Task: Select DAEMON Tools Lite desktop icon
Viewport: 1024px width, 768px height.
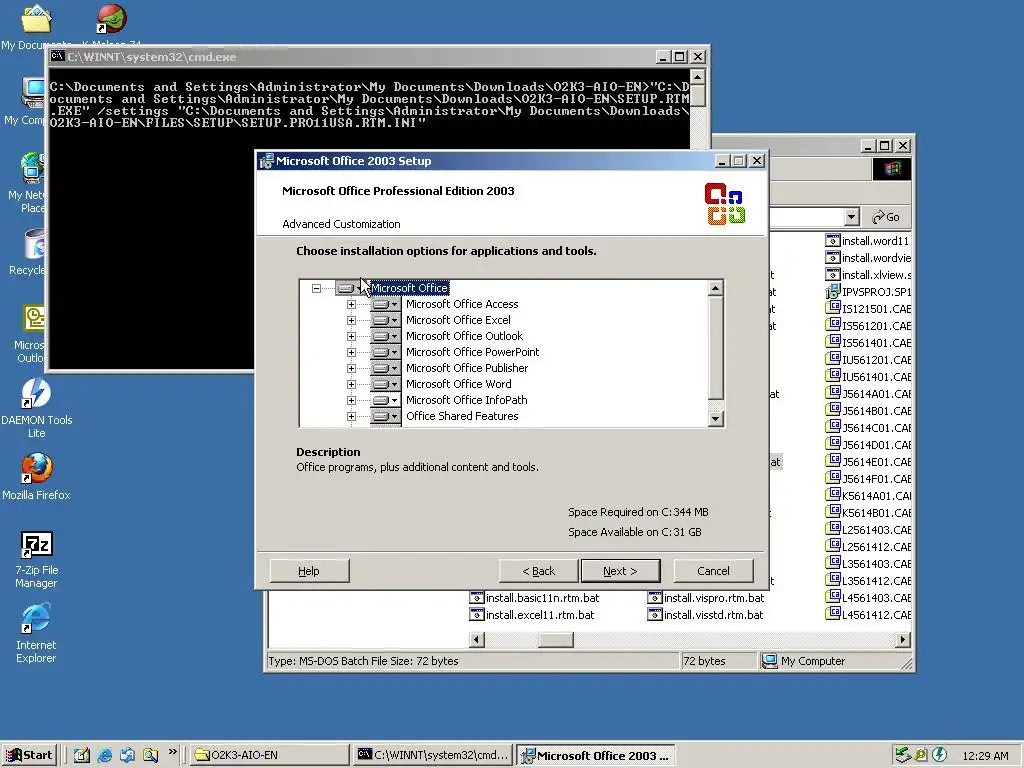Action: pyautogui.click(x=37, y=393)
